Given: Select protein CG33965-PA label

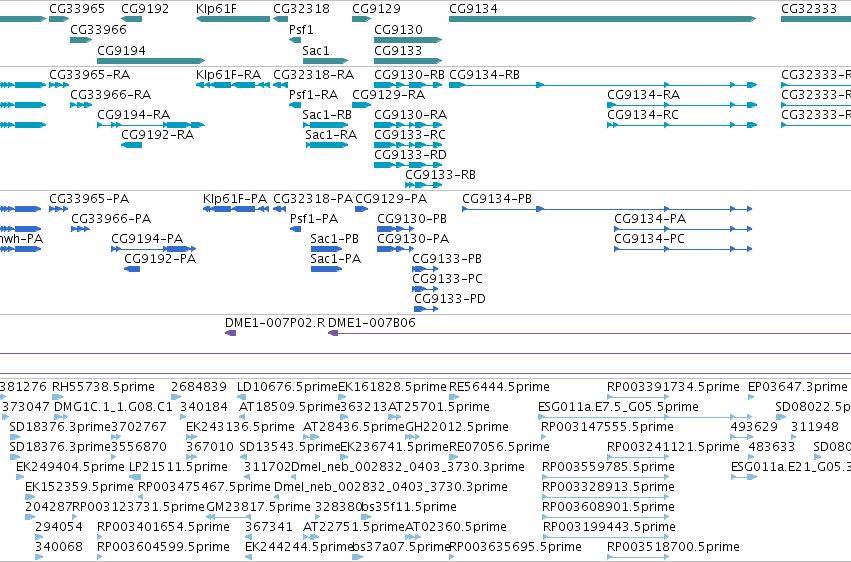Looking at the screenshot, I should tap(89, 199).
